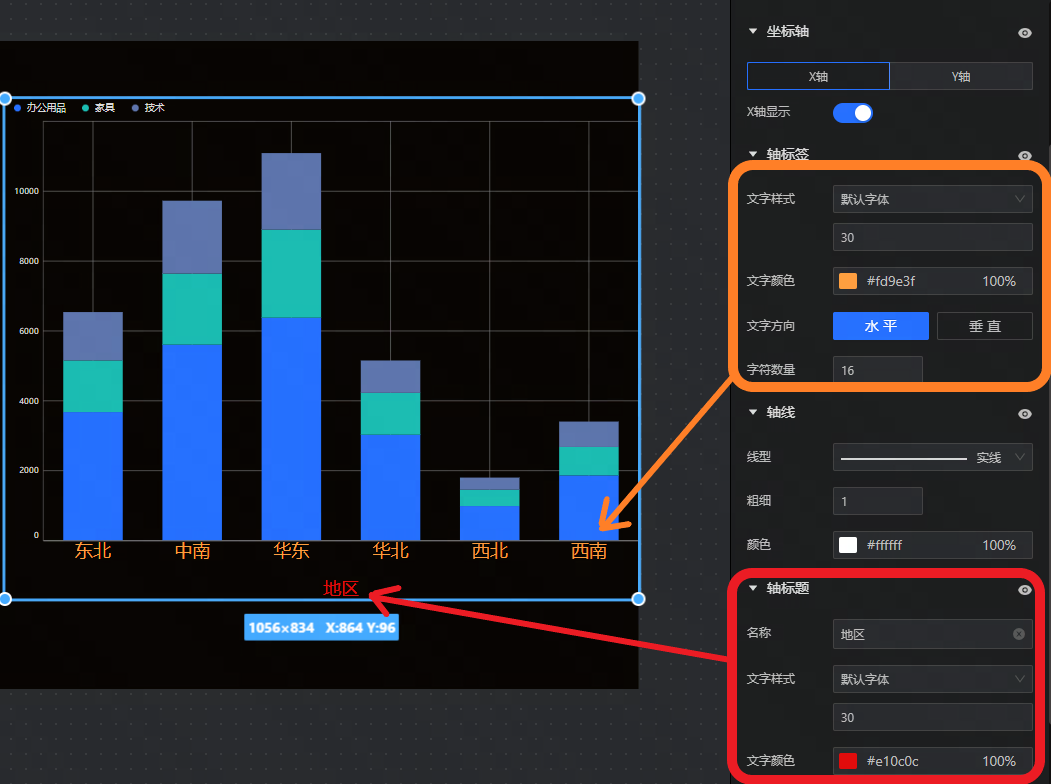Clear the 名称 field with the X icon
Viewport: 1051px width, 784px height.
point(1018,634)
